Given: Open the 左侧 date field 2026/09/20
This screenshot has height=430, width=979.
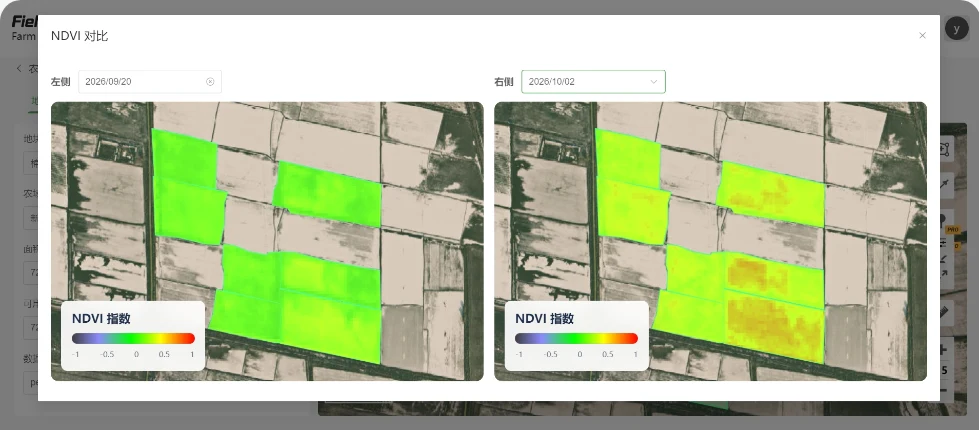Looking at the screenshot, I should point(150,82).
